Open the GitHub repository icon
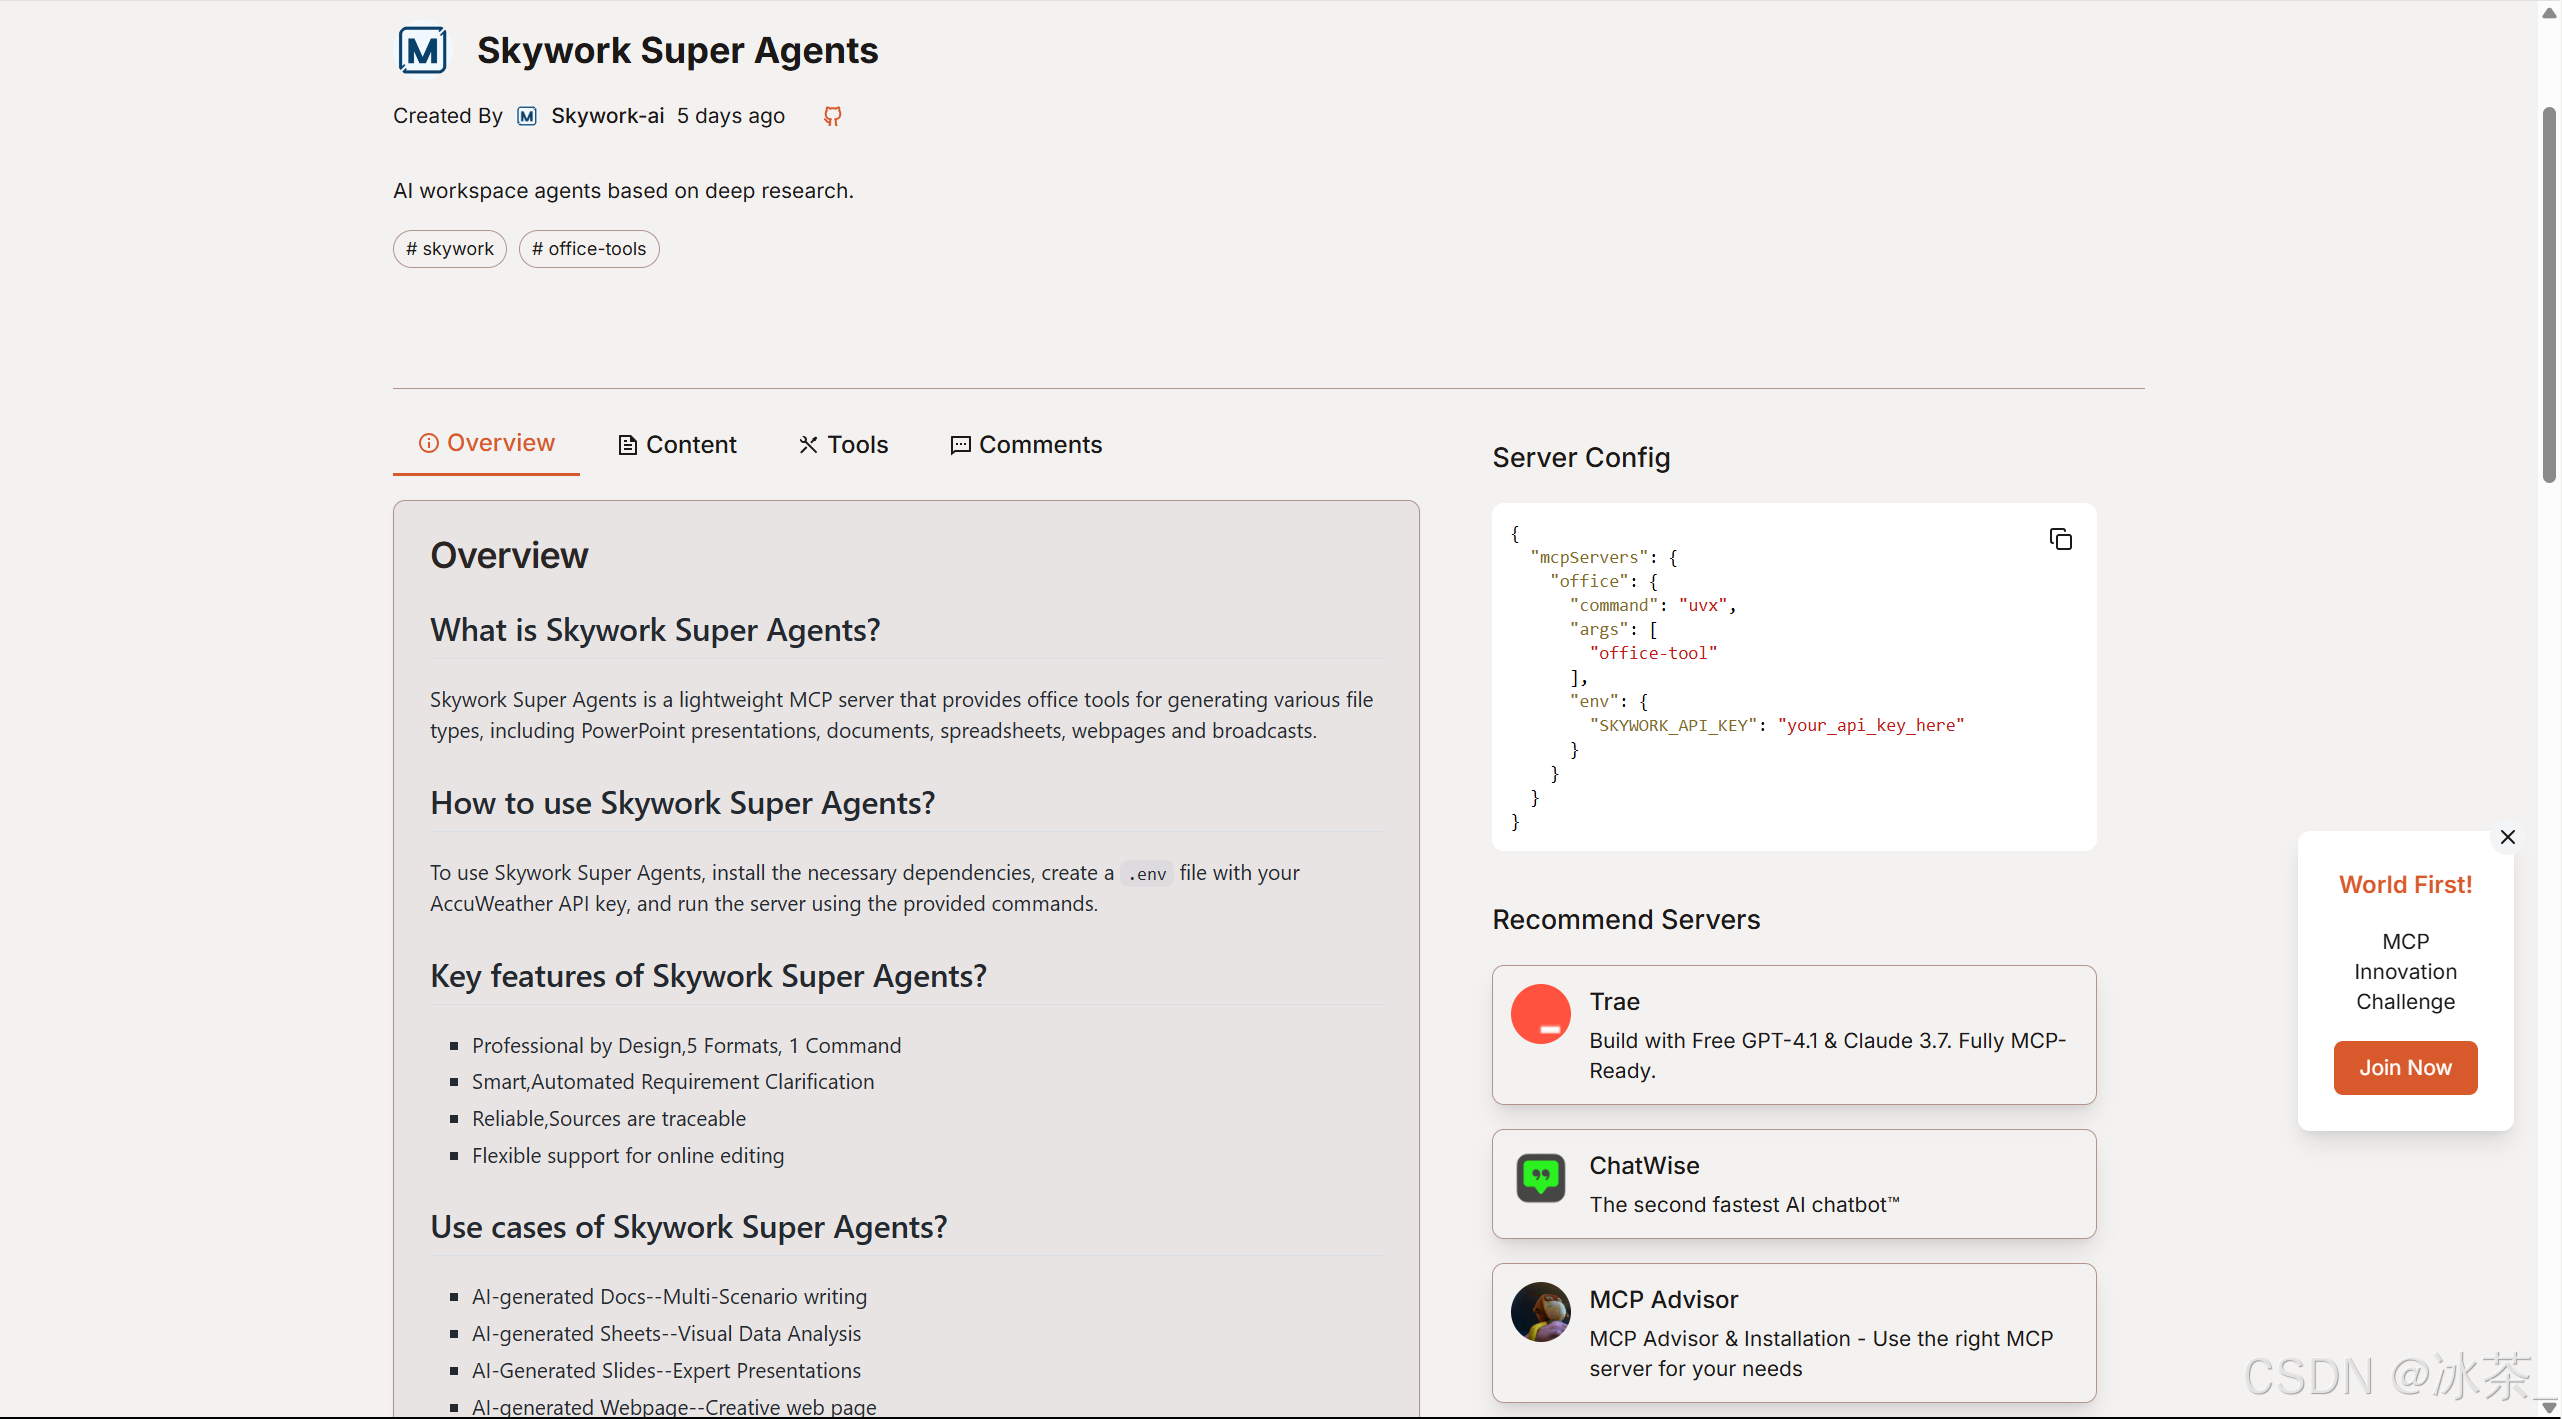The height and width of the screenshot is (1419, 2562). click(832, 116)
